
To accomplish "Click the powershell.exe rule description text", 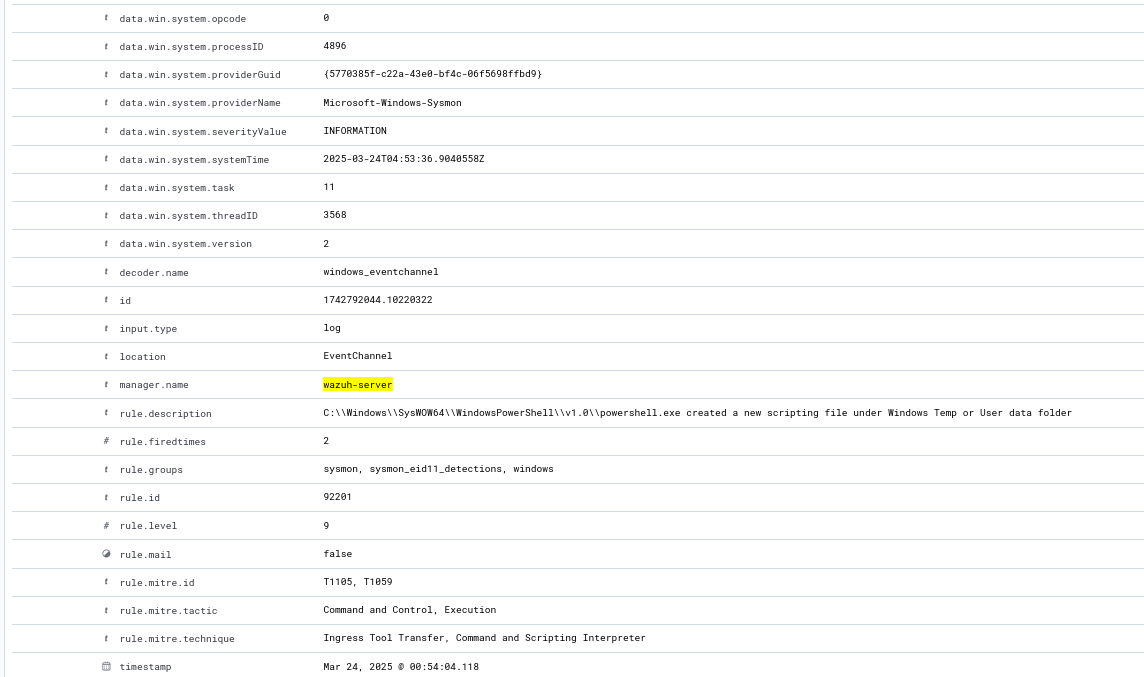I will click(x=697, y=413).
